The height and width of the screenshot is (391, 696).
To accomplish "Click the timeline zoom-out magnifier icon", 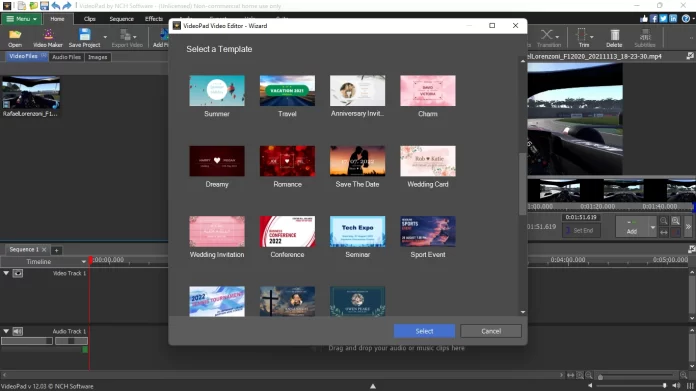I will coord(589,375).
